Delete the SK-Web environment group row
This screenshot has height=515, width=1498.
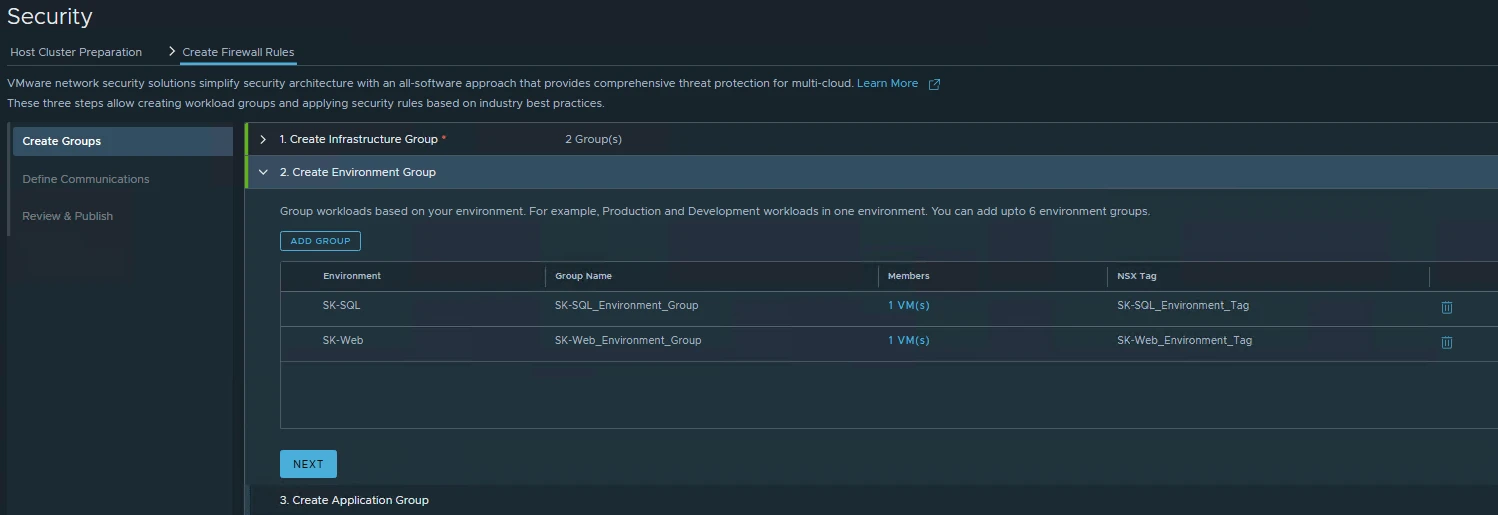[x=1446, y=342]
